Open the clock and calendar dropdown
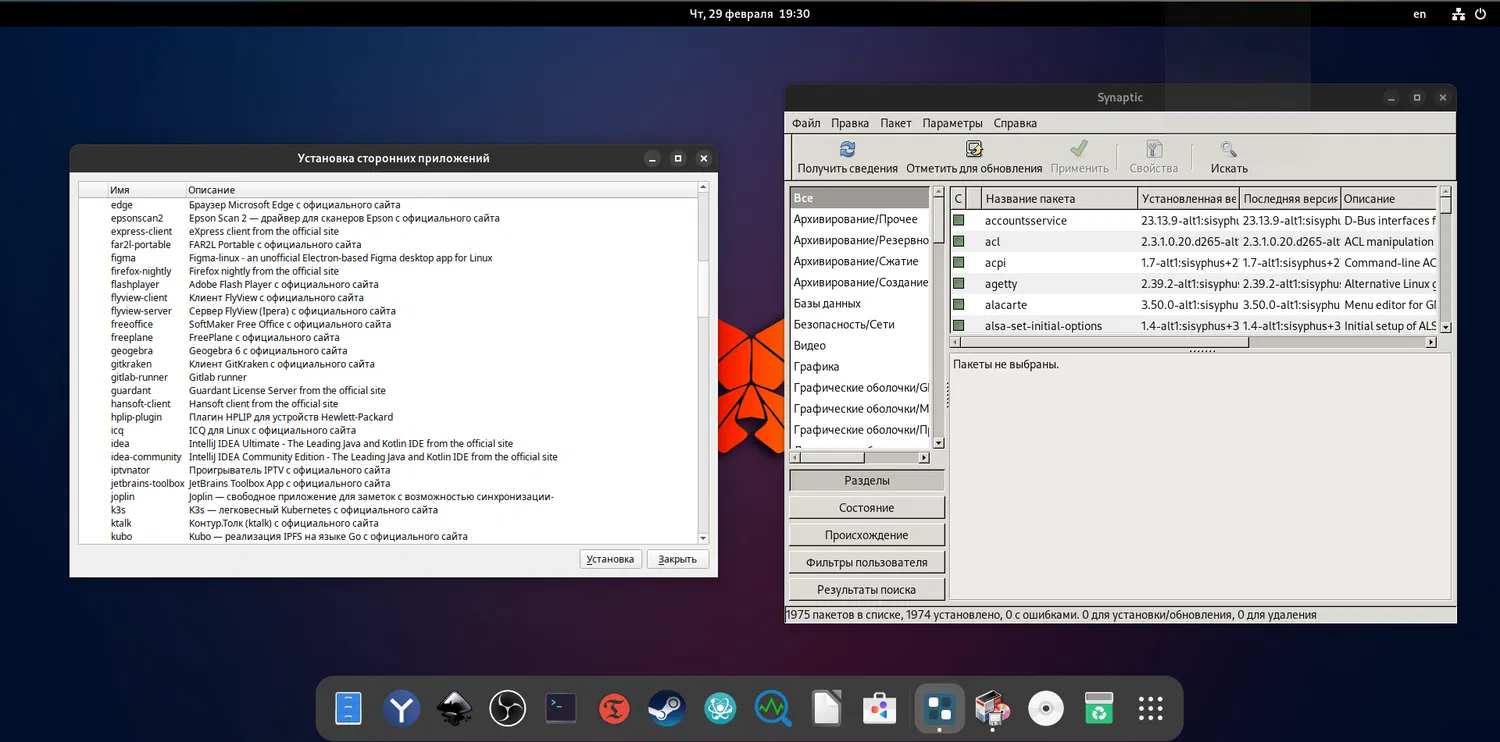Image resolution: width=1500 pixels, height=742 pixels. coord(749,14)
